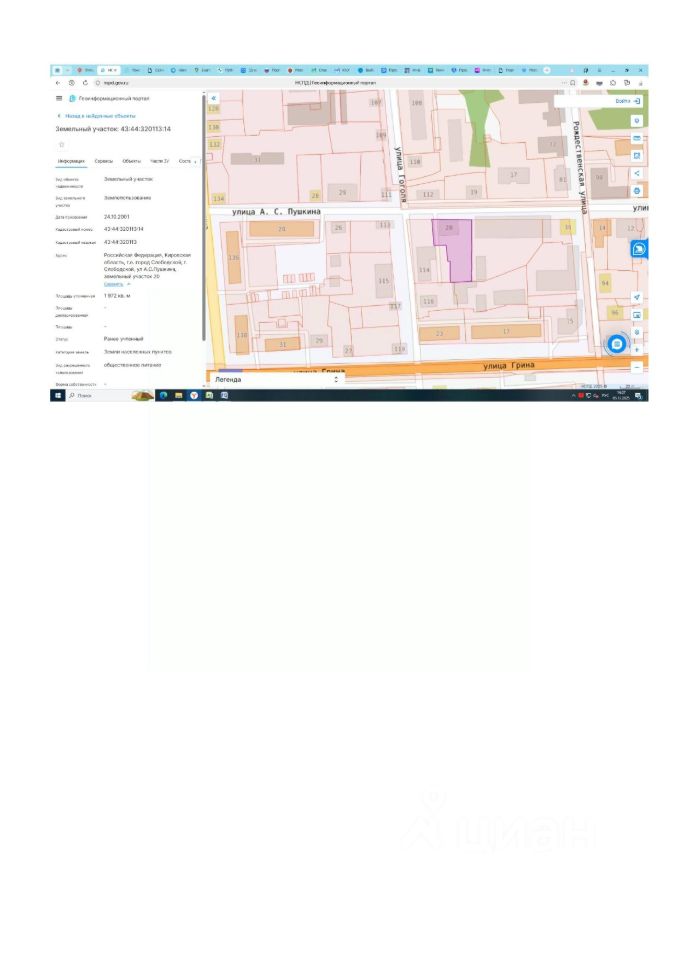Click the share map icon

(x=637, y=173)
